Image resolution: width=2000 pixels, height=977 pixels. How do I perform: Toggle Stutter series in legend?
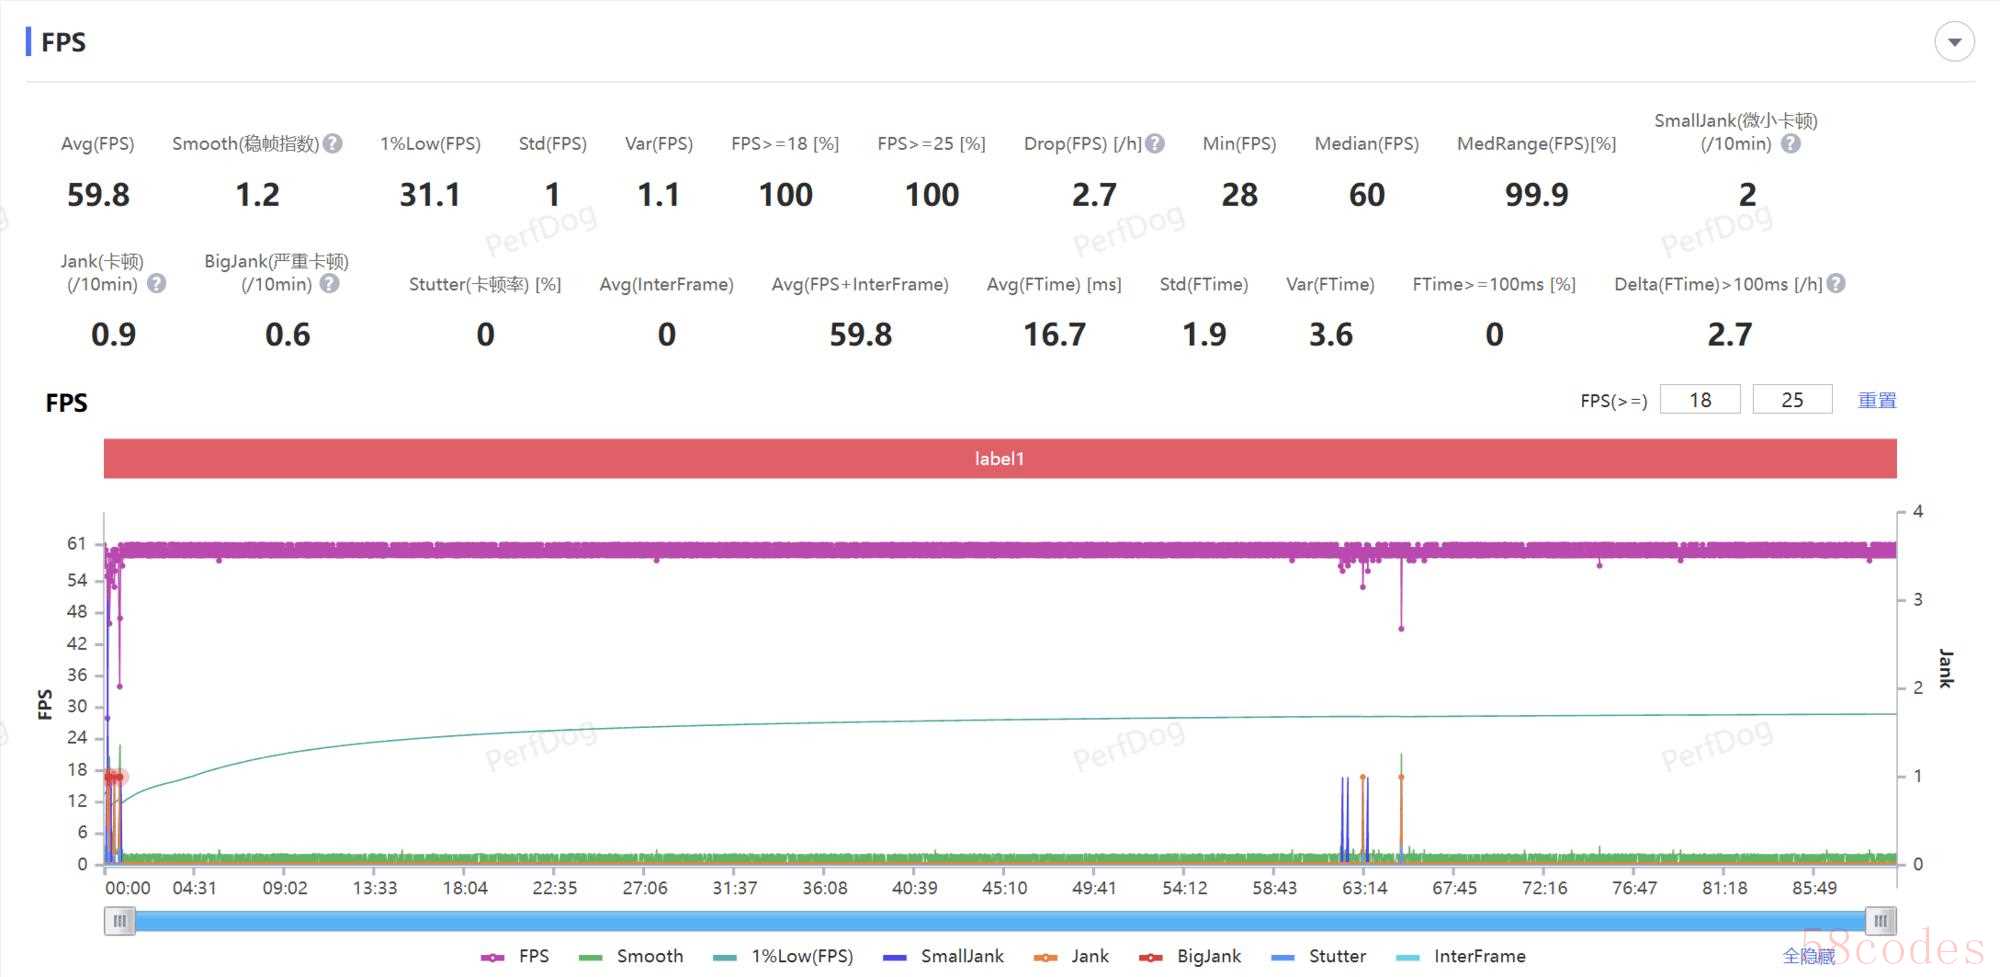coord(1319,957)
